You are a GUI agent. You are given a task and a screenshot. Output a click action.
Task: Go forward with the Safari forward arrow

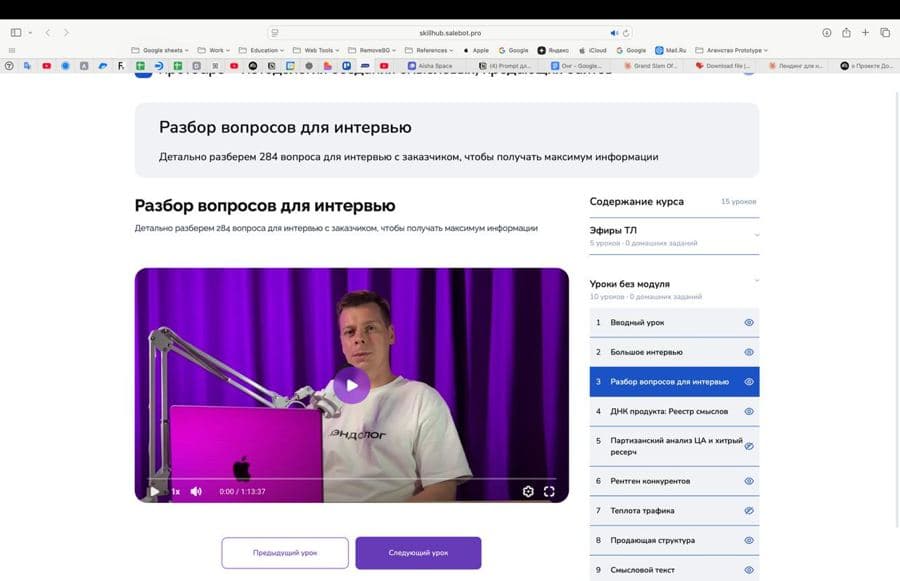tap(66, 33)
